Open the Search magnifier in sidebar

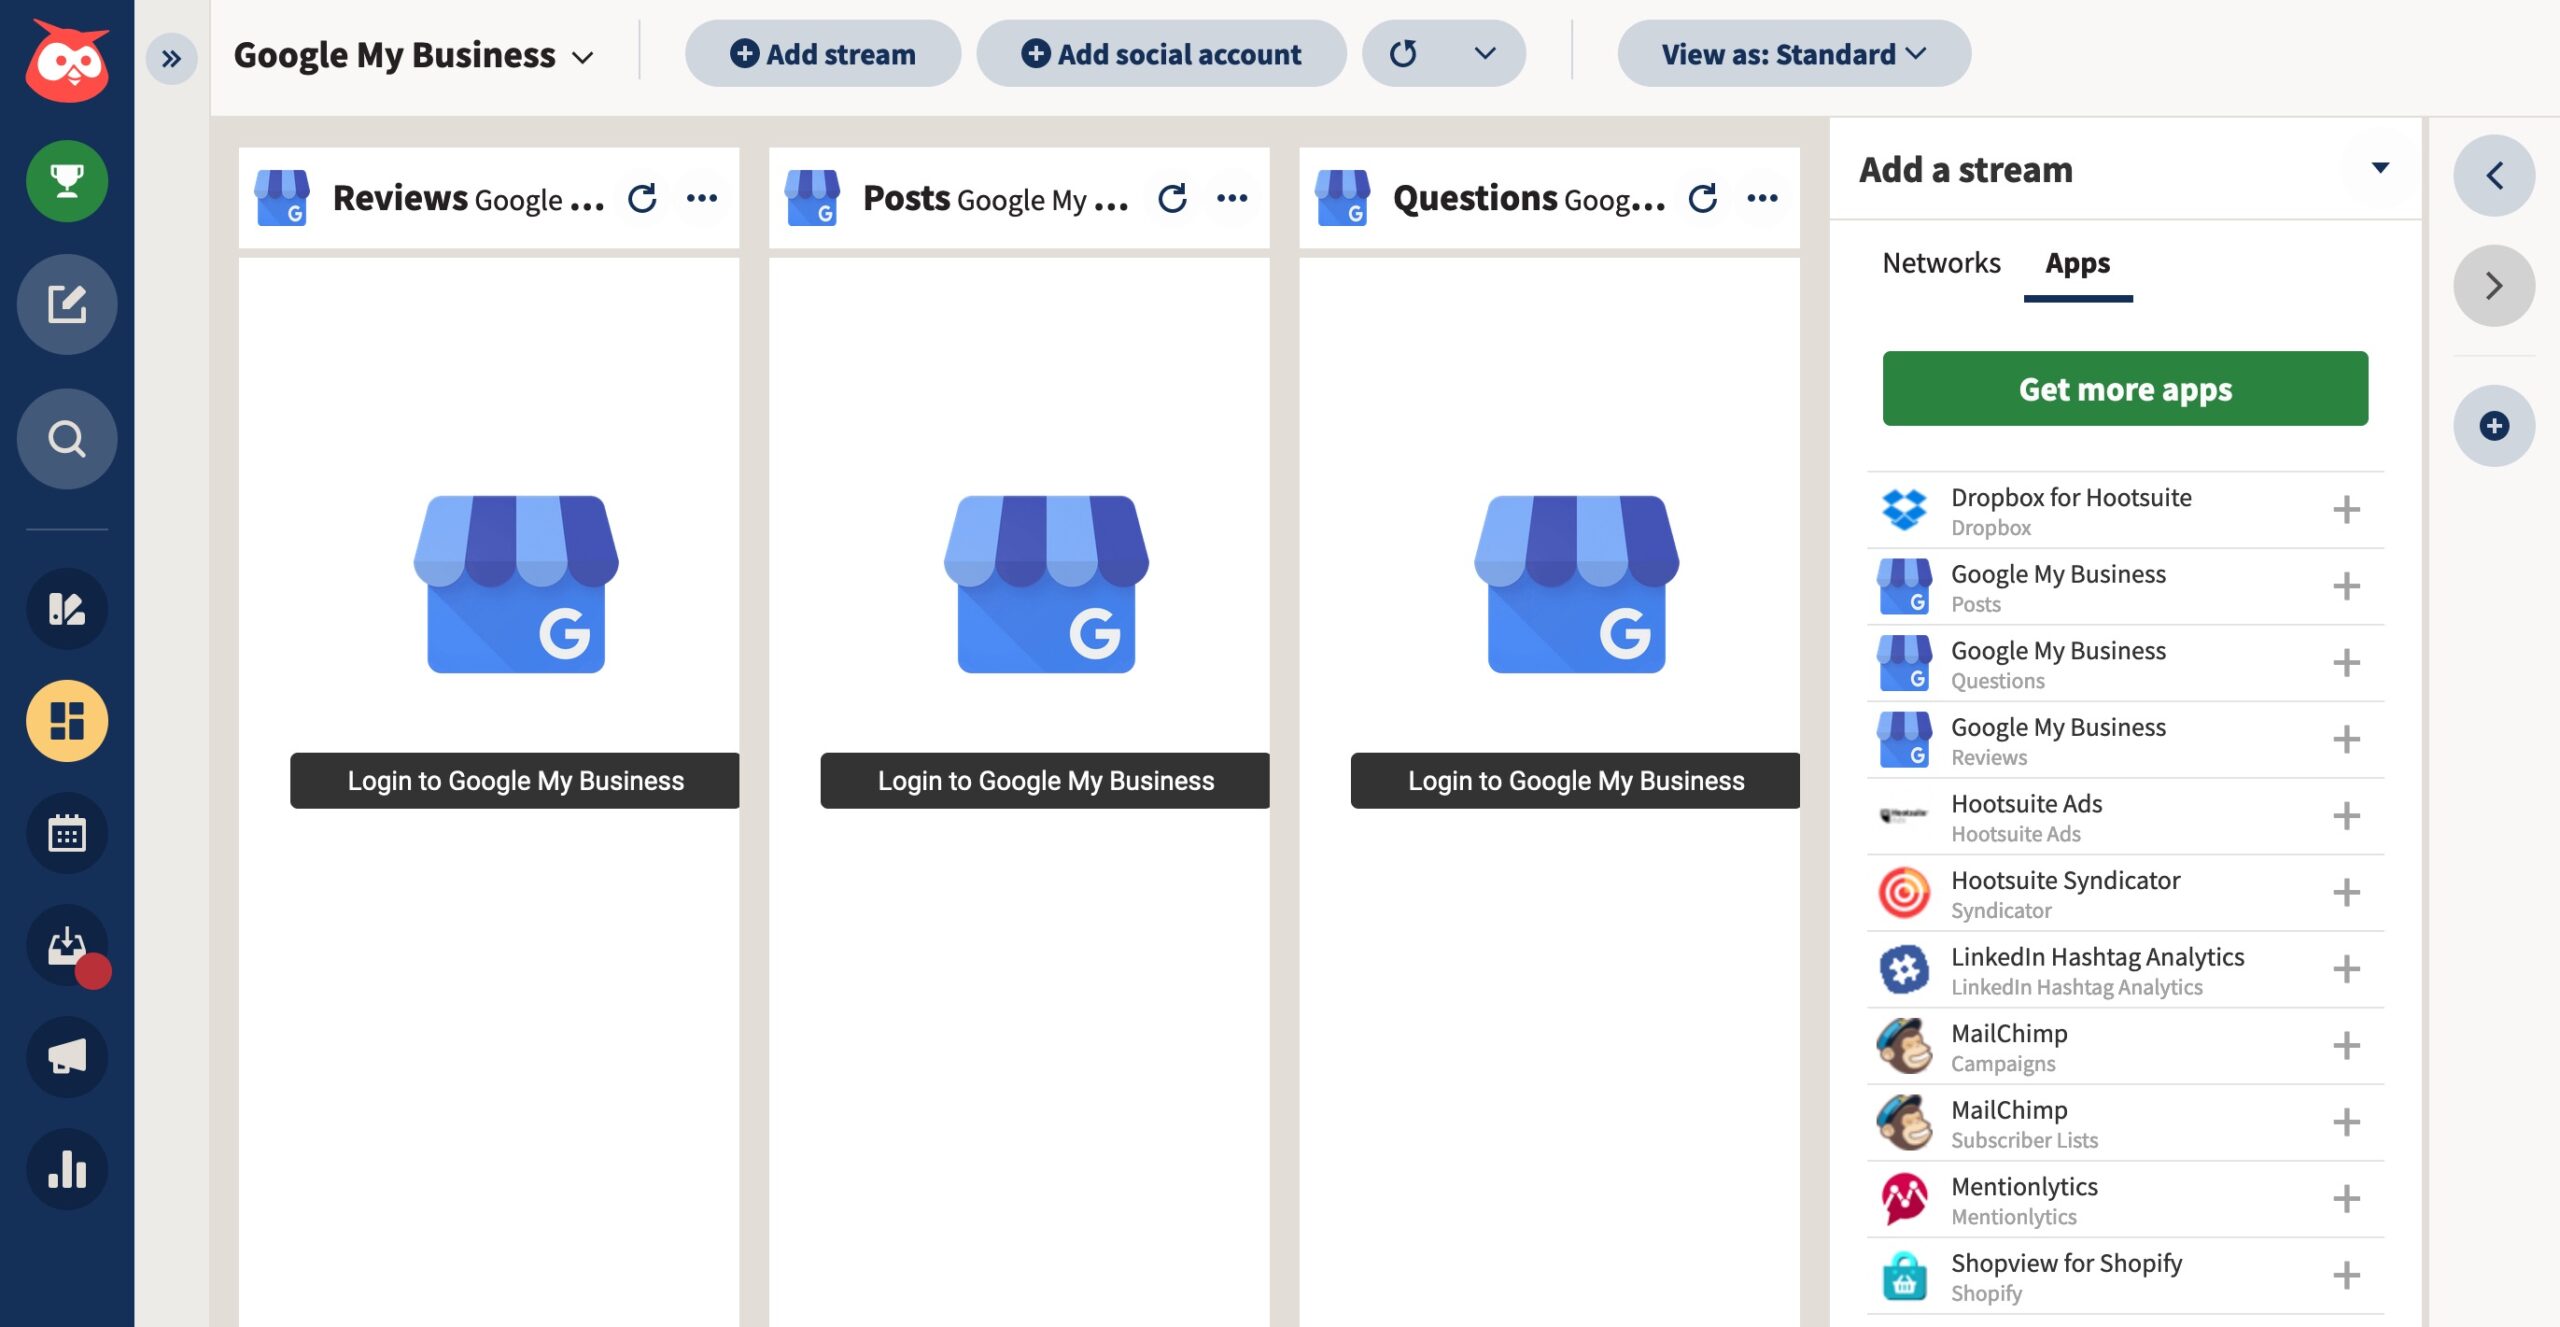(x=67, y=439)
